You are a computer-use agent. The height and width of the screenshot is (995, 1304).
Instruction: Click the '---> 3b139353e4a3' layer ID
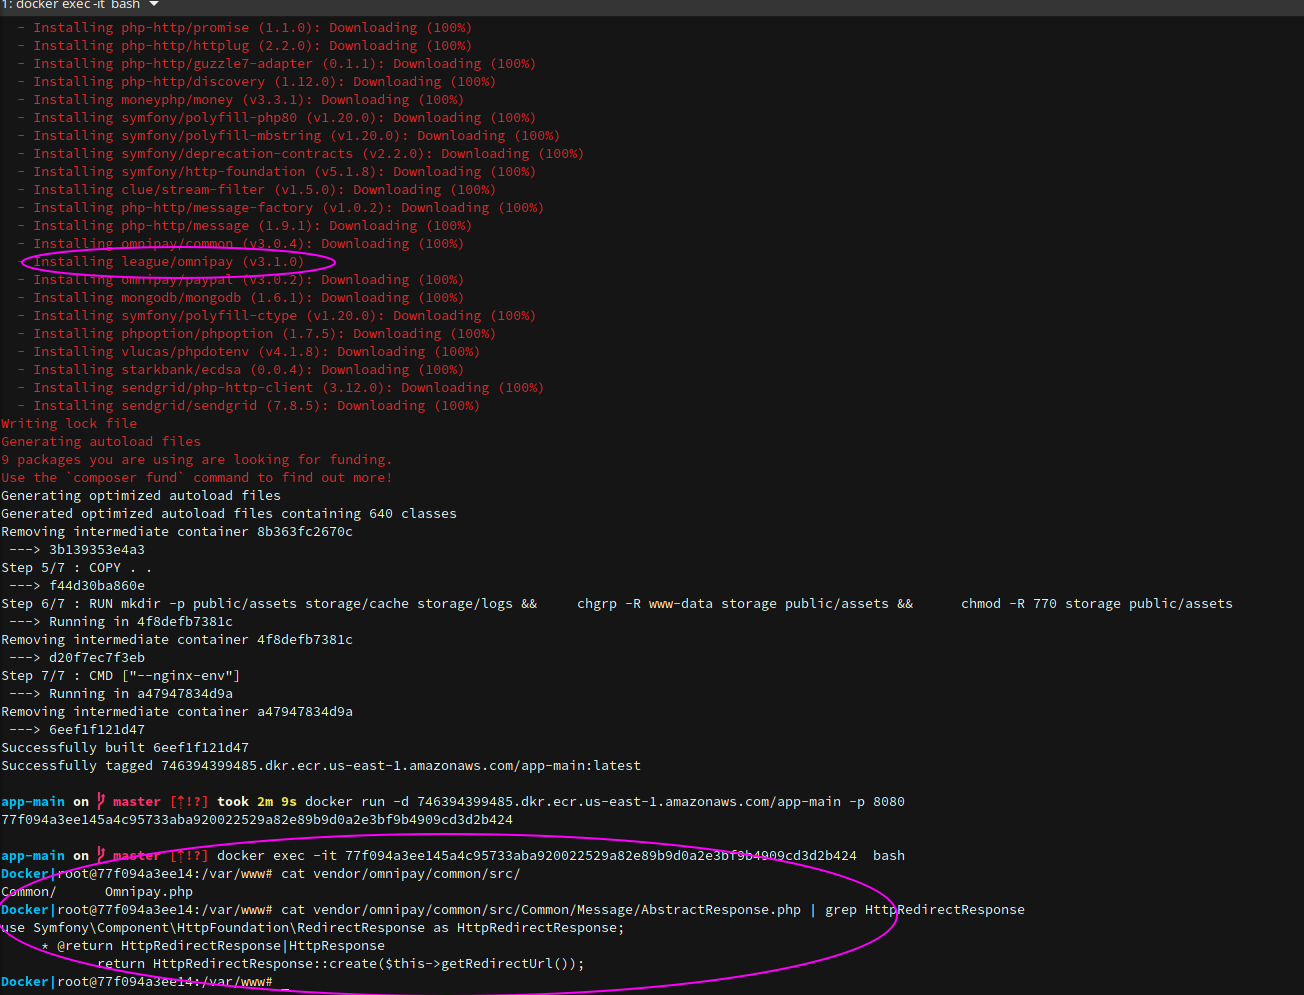pos(77,550)
